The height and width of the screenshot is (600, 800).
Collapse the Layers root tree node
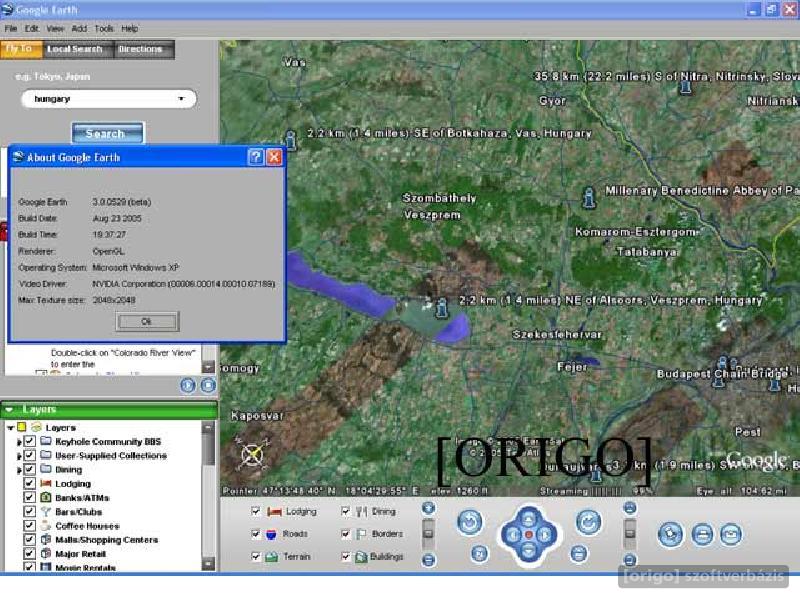(x=11, y=428)
